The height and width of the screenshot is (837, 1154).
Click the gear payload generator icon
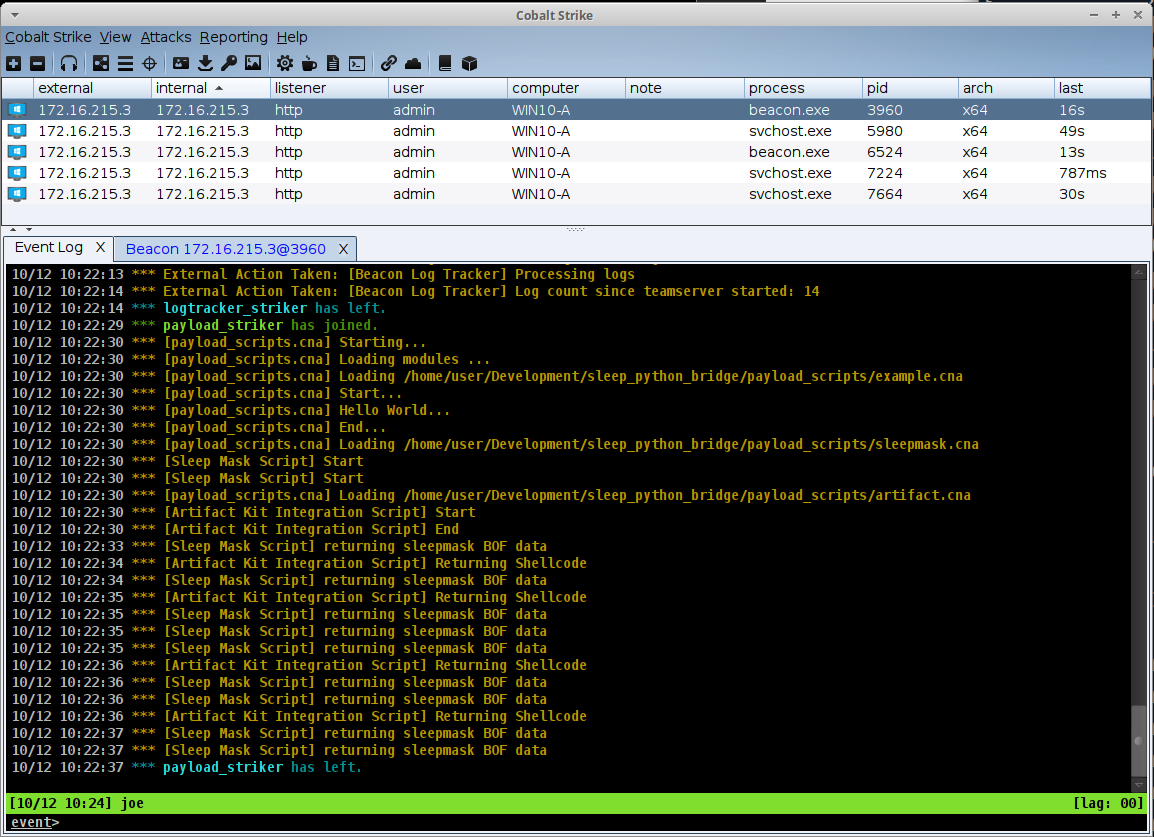click(285, 63)
